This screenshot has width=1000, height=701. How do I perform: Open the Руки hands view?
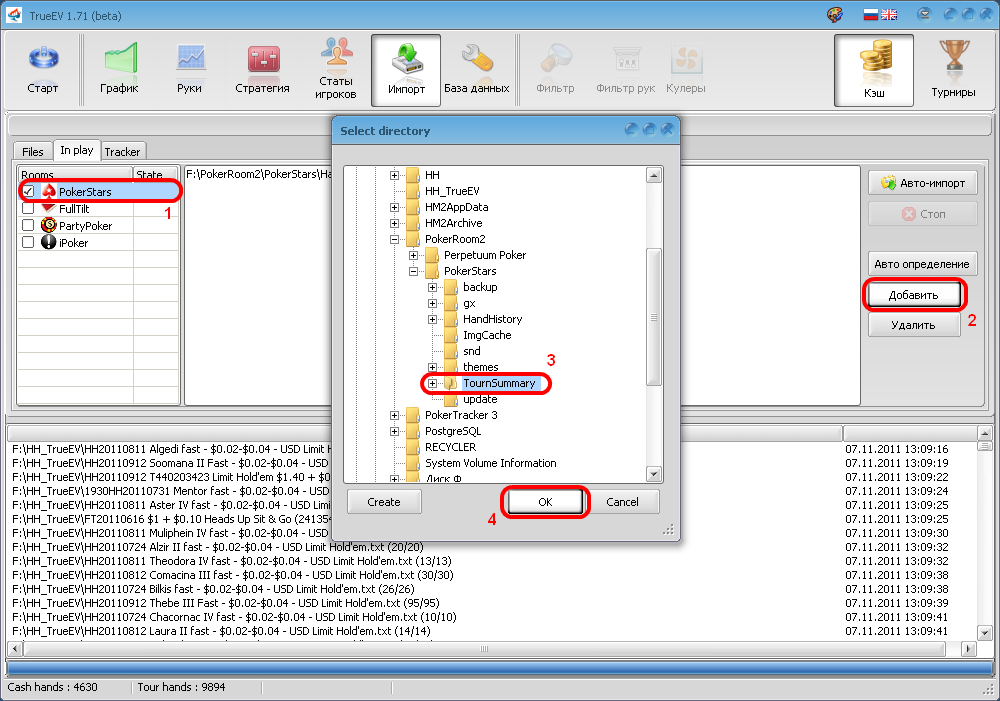click(189, 70)
